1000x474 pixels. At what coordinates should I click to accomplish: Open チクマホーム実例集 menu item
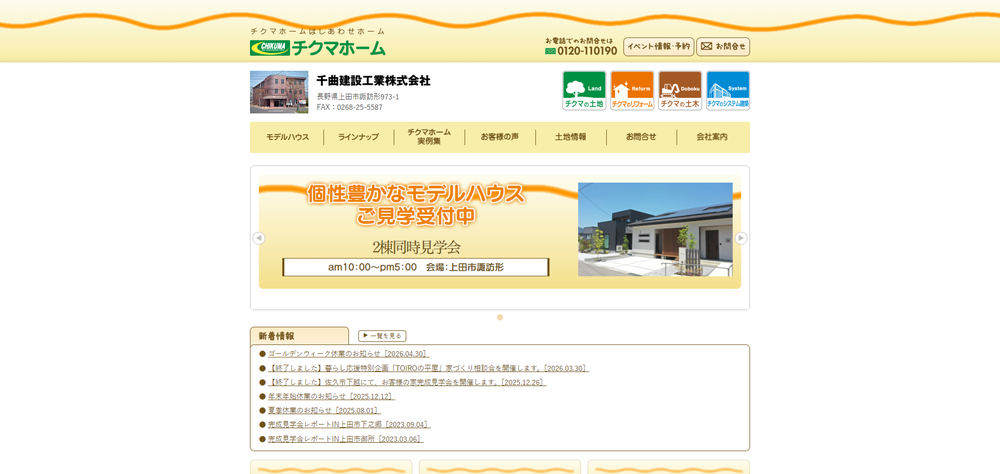pyautogui.click(x=429, y=137)
